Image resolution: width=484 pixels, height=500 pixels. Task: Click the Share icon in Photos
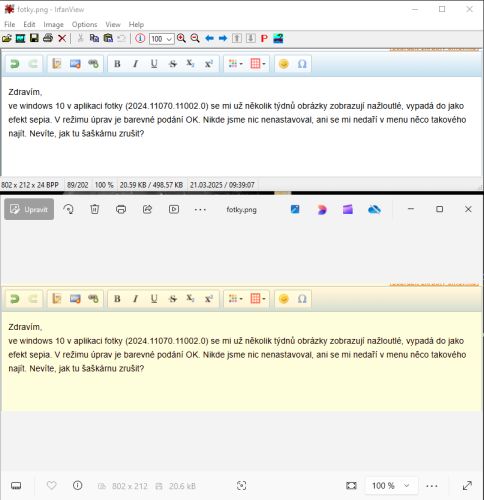tap(147, 209)
